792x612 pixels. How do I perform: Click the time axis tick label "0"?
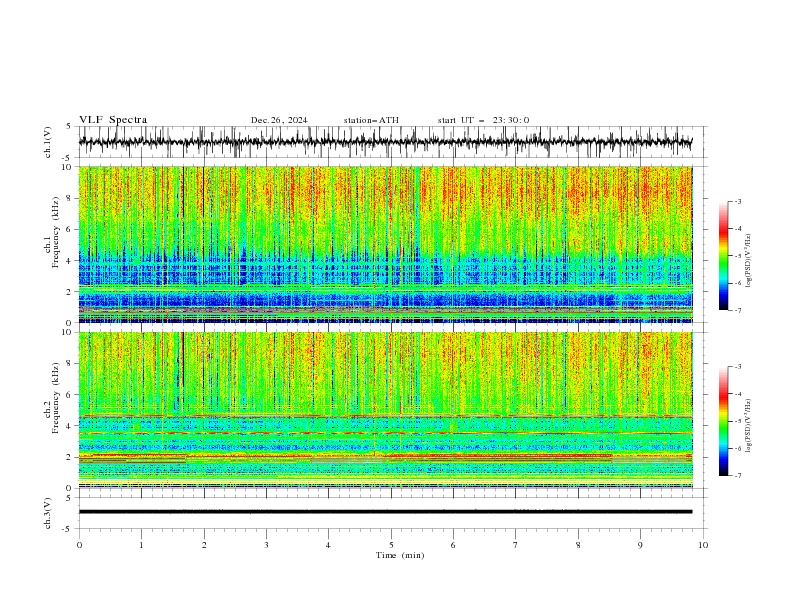[x=79, y=545]
